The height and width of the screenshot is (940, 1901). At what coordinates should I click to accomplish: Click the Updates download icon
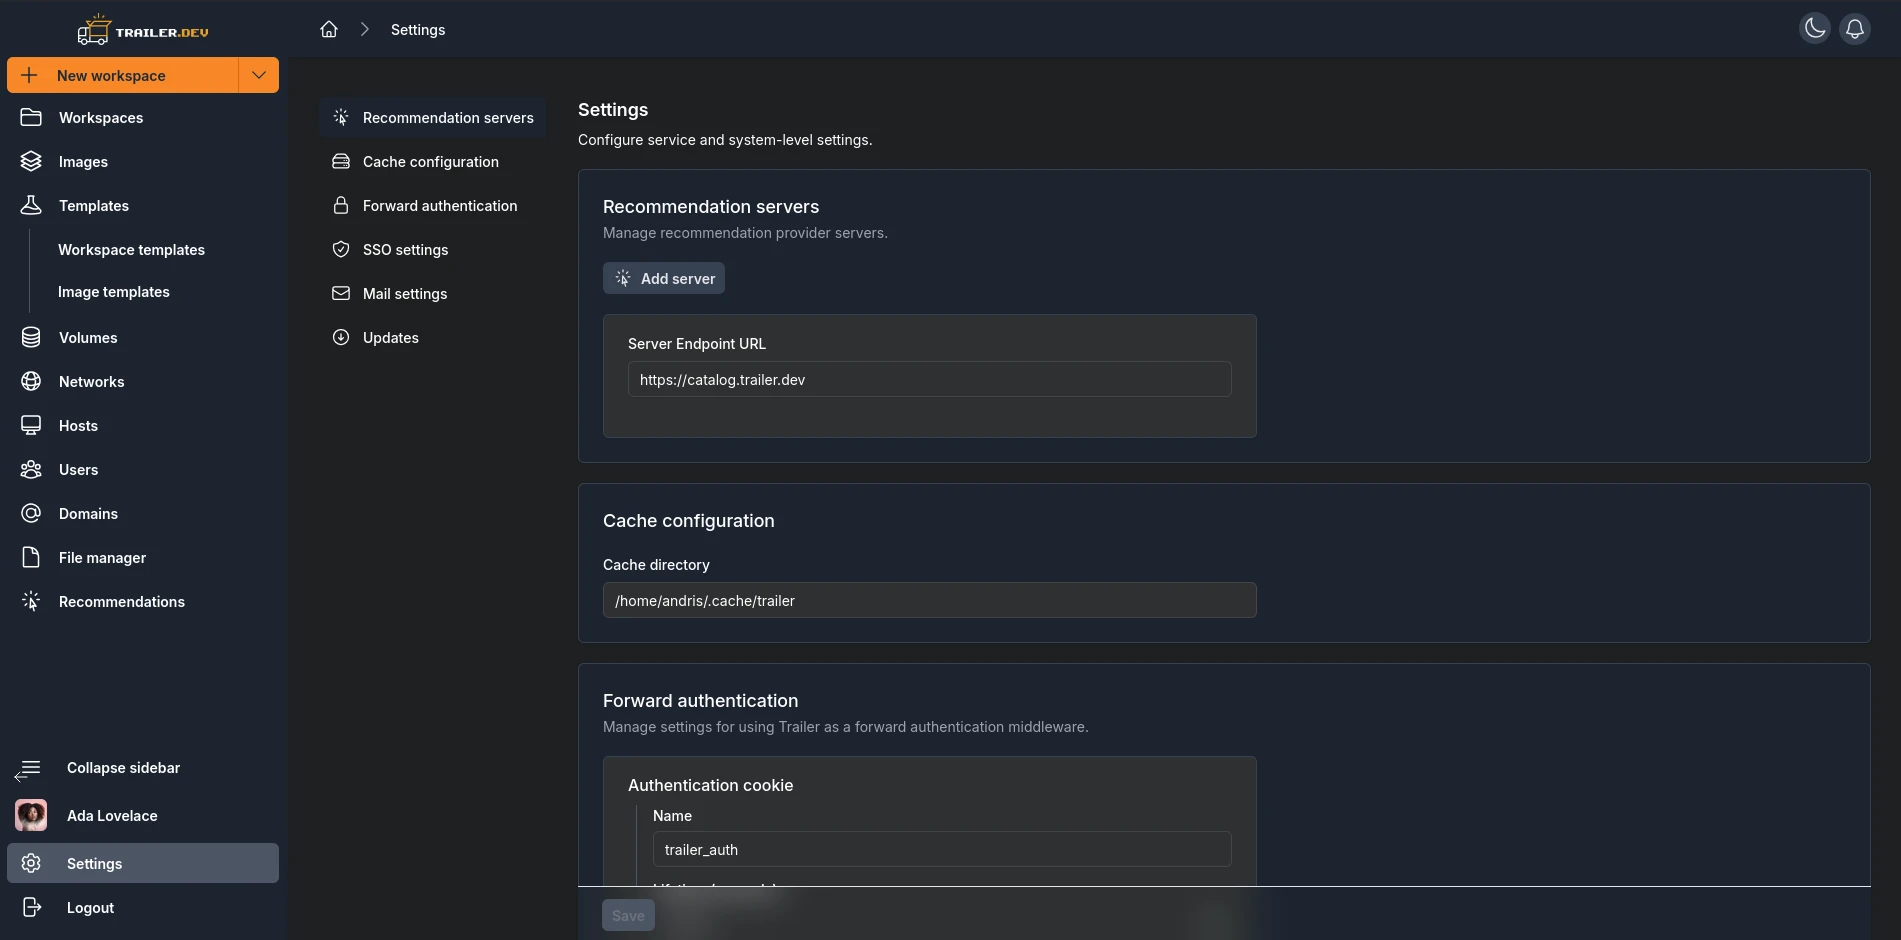coord(341,337)
